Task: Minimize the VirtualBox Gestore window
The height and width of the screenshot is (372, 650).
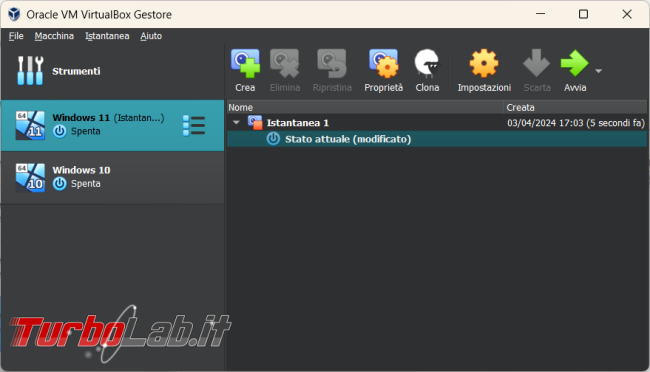Action: click(x=540, y=14)
